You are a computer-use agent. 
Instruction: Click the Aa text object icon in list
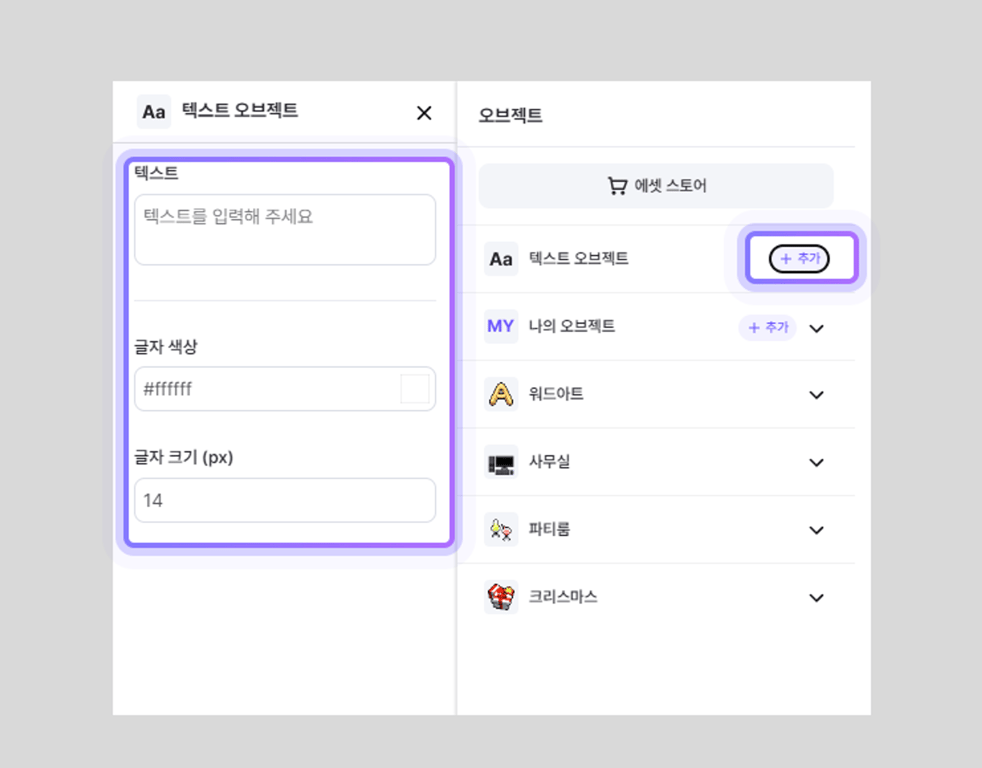pyautogui.click(x=501, y=259)
